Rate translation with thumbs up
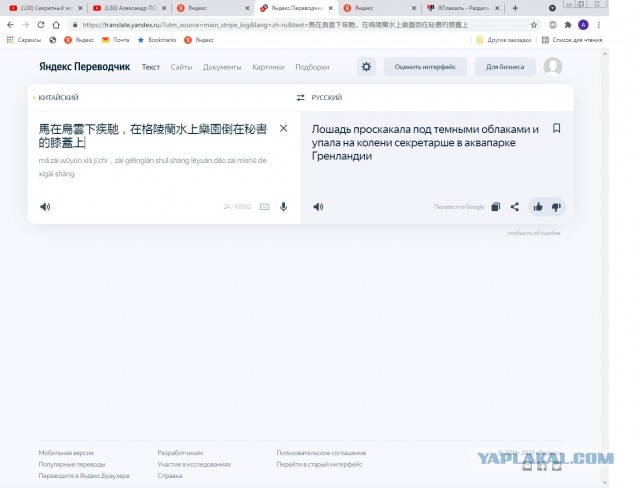The height and width of the screenshot is (488, 640). coord(538,207)
